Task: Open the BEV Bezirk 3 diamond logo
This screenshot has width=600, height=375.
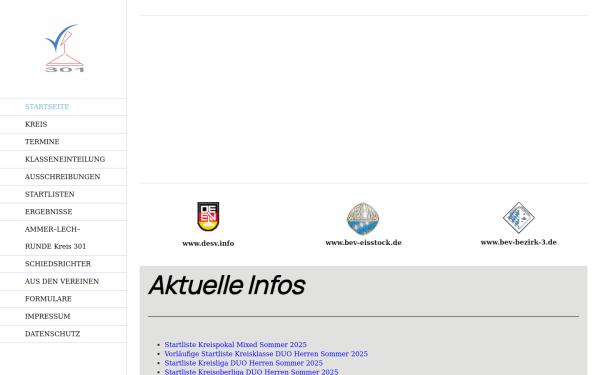Action: (x=518, y=218)
